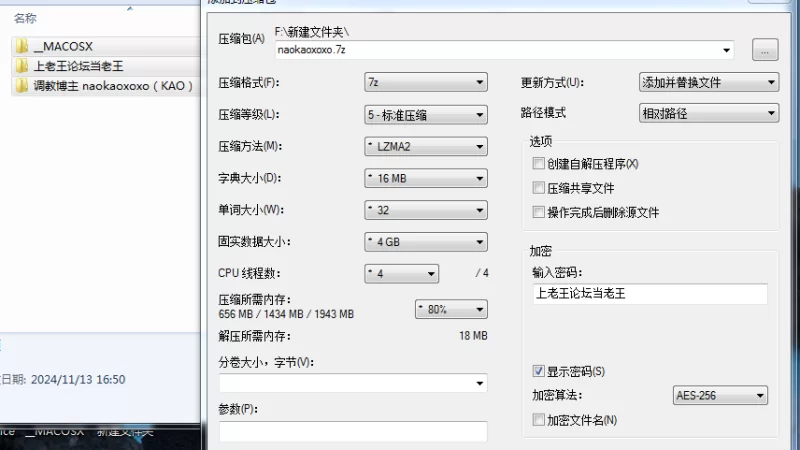Open the 路径模式 dropdown showing 相对路径
800x450 pixels.
click(709, 113)
